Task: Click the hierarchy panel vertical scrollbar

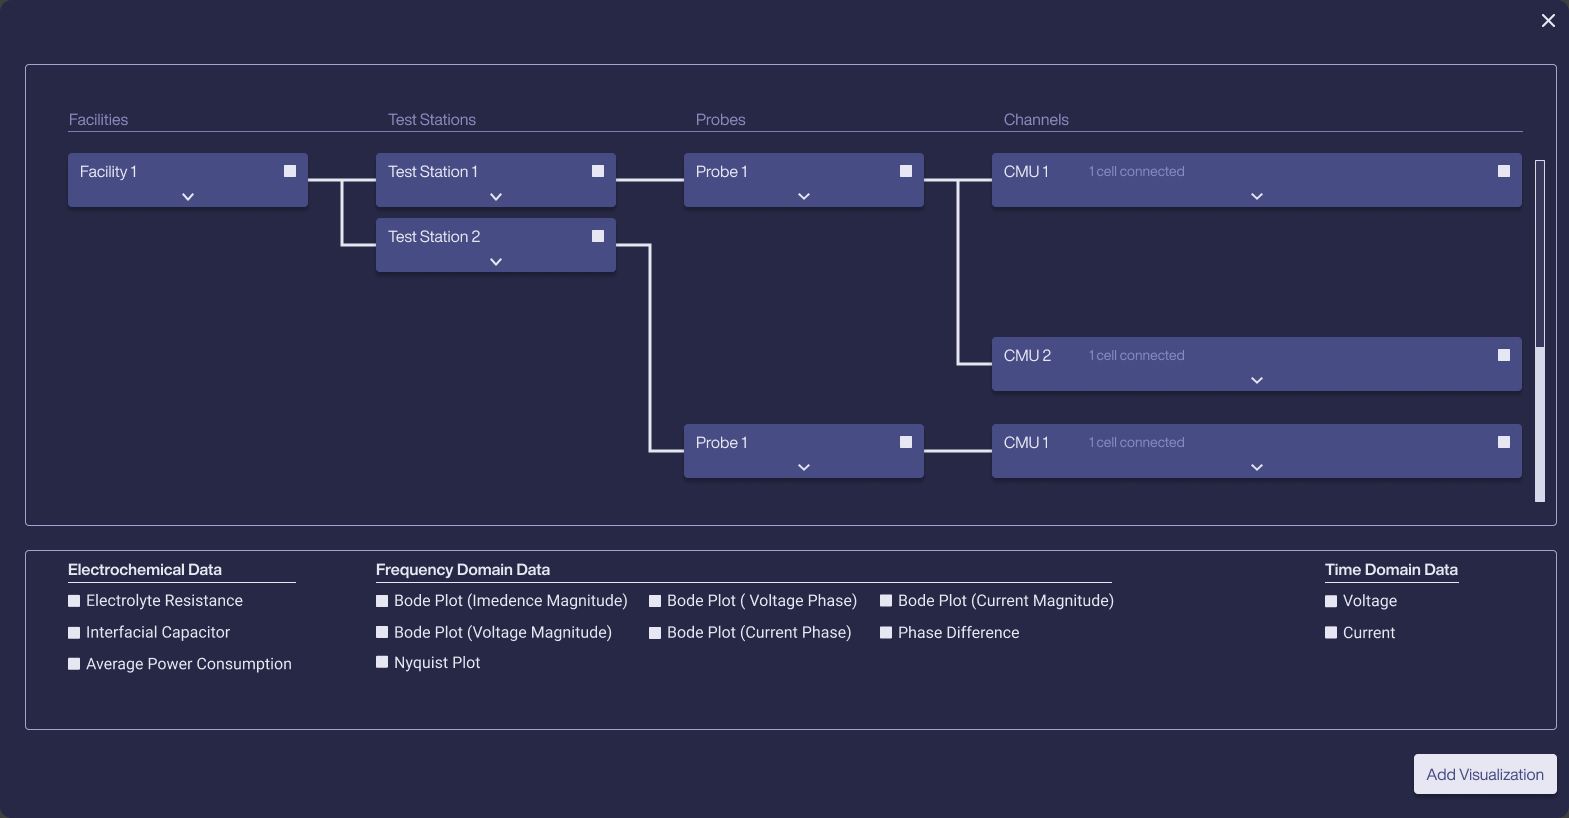Action: [x=1540, y=330]
